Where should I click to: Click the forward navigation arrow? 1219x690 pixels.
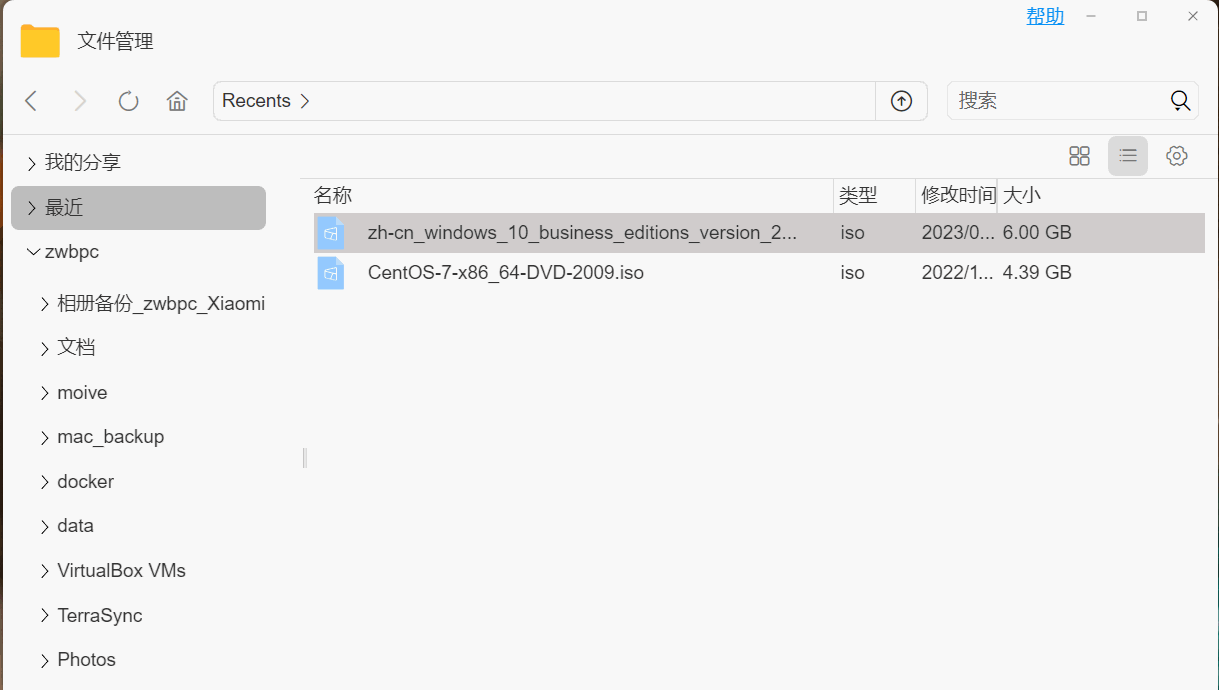click(80, 101)
